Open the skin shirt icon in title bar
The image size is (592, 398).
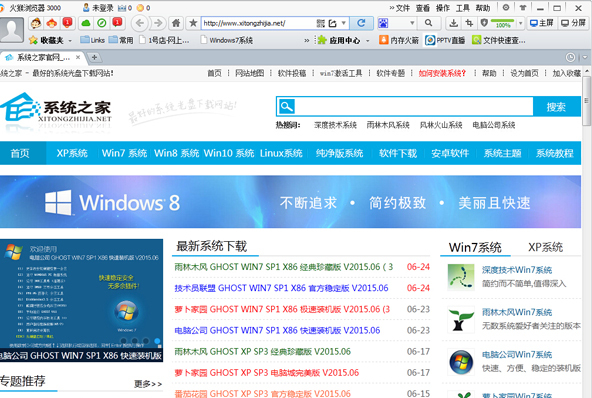click(523, 7)
